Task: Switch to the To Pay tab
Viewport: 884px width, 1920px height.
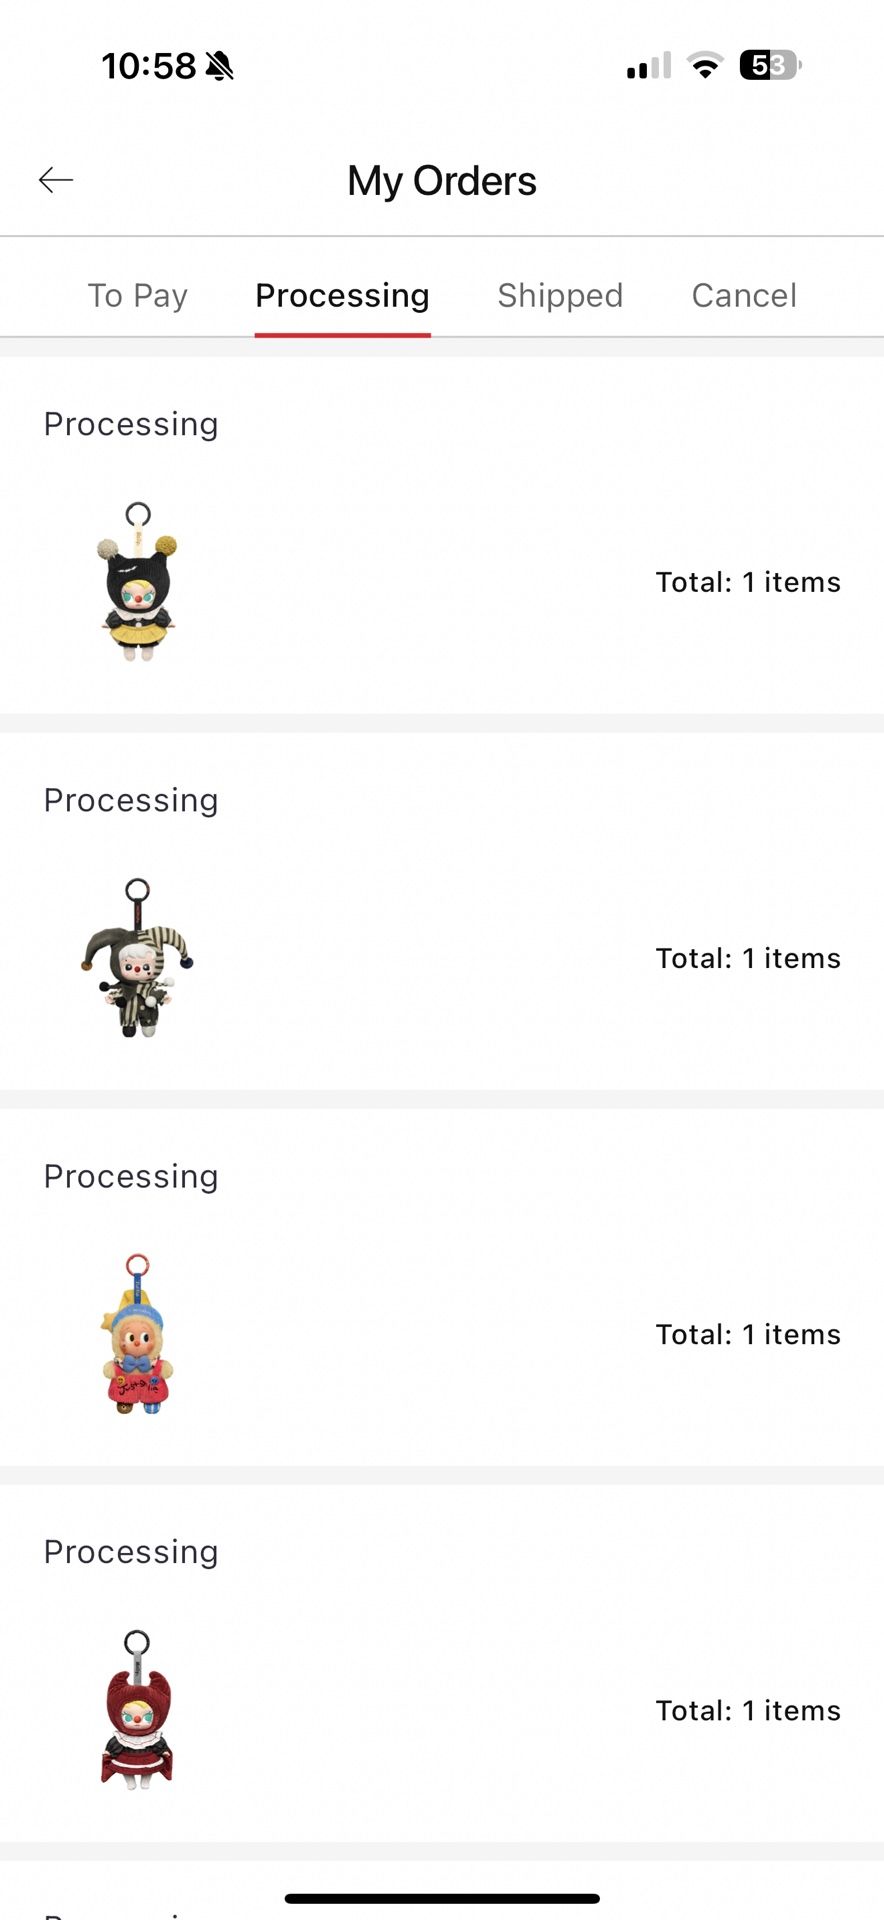Action: pos(138,295)
